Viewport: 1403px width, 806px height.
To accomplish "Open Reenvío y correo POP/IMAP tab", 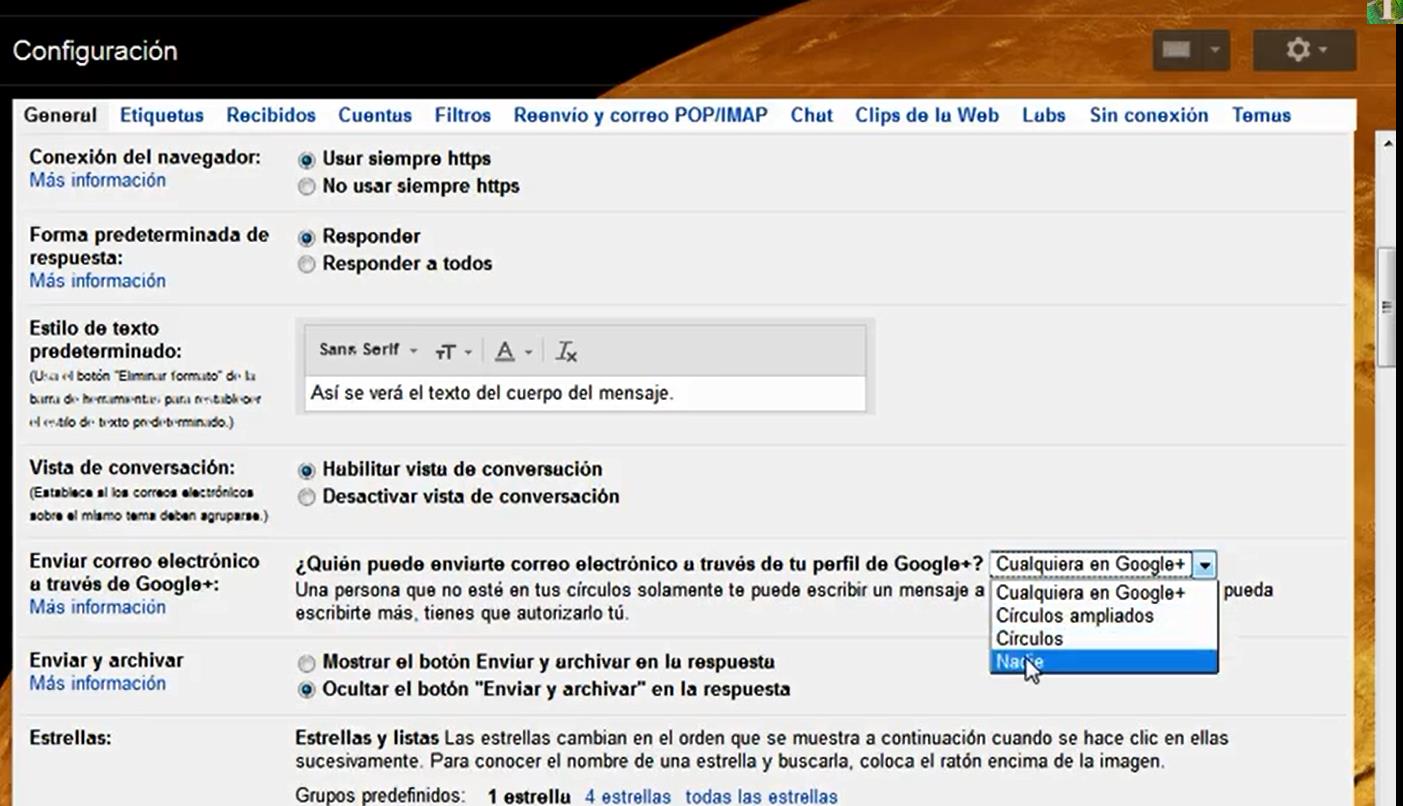I will tap(641, 115).
